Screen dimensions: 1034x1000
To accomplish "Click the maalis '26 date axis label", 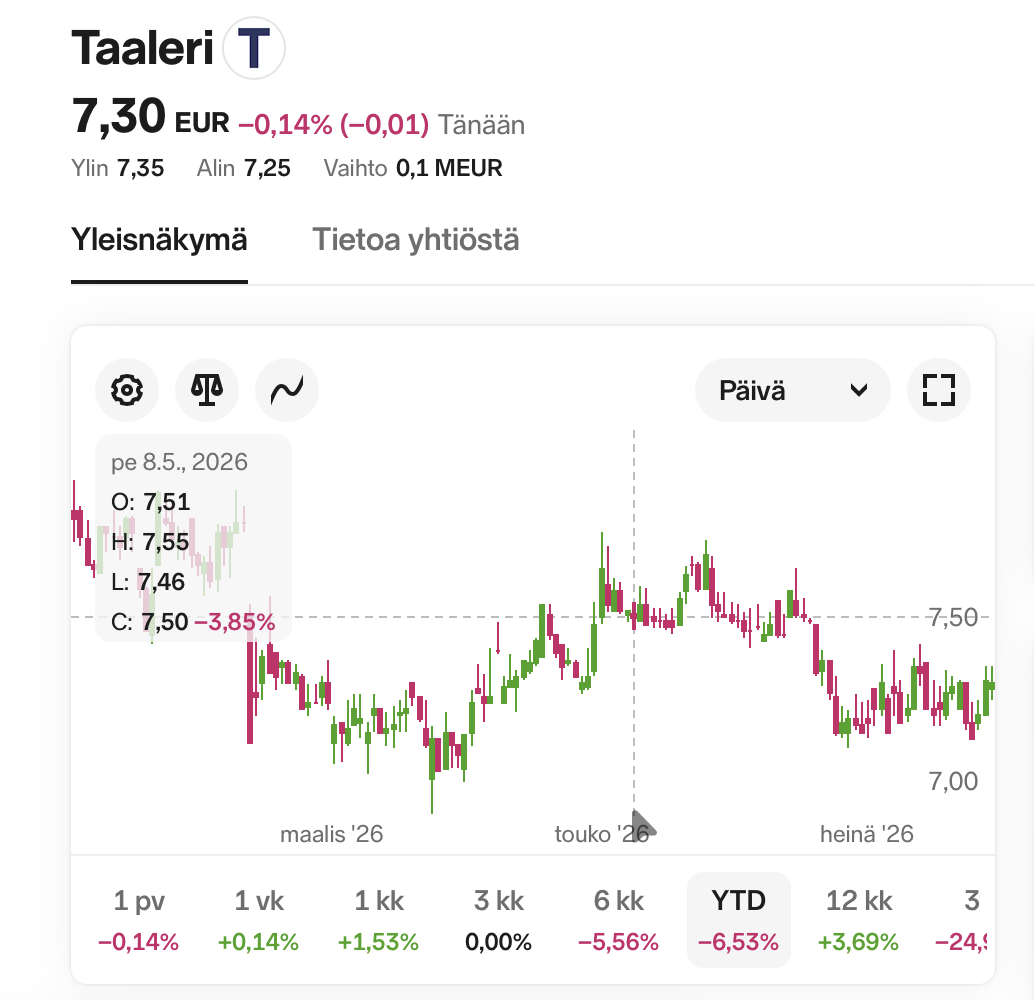I will click(x=332, y=834).
